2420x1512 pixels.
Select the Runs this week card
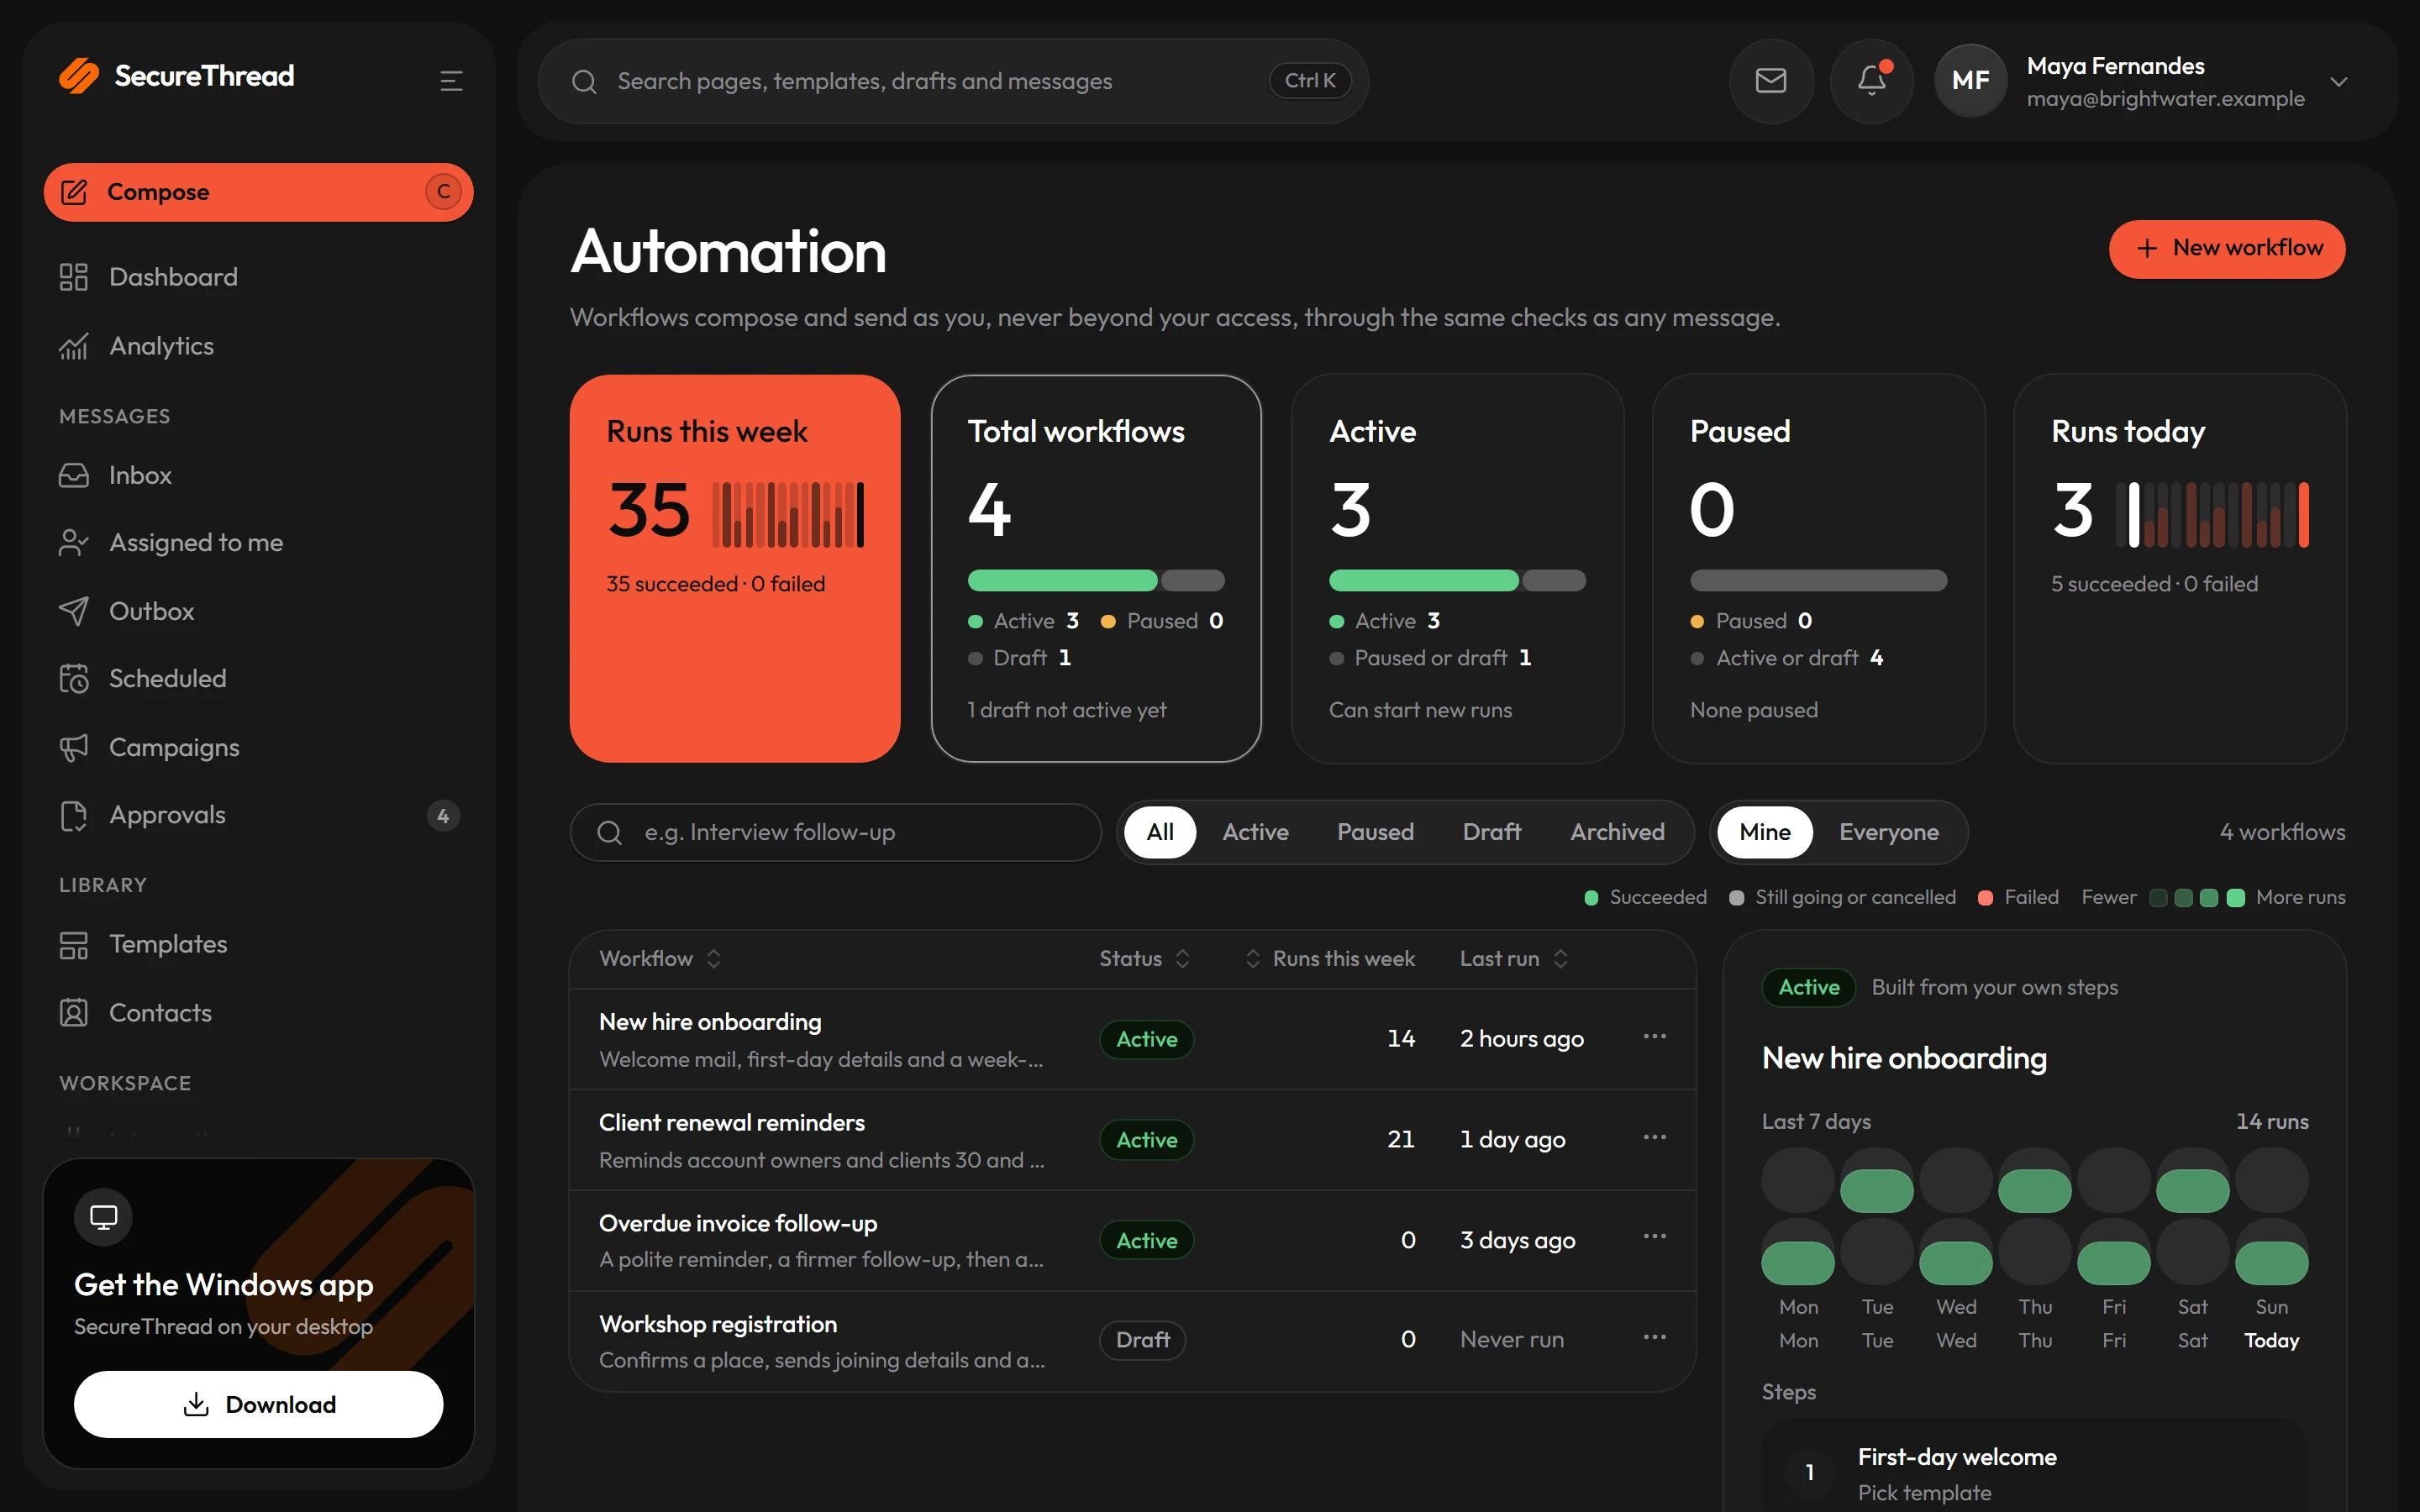coord(735,568)
